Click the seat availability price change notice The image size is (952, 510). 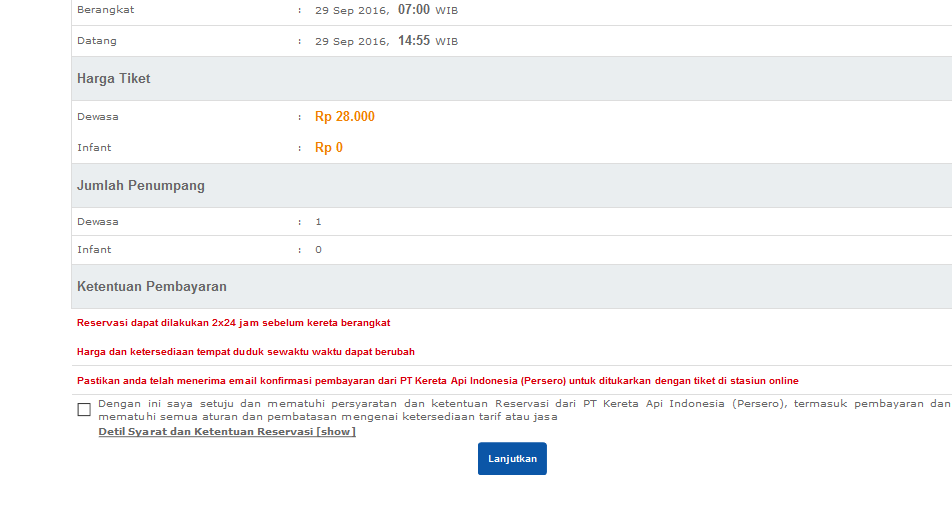pyautogui.click(x=245, y=352)
